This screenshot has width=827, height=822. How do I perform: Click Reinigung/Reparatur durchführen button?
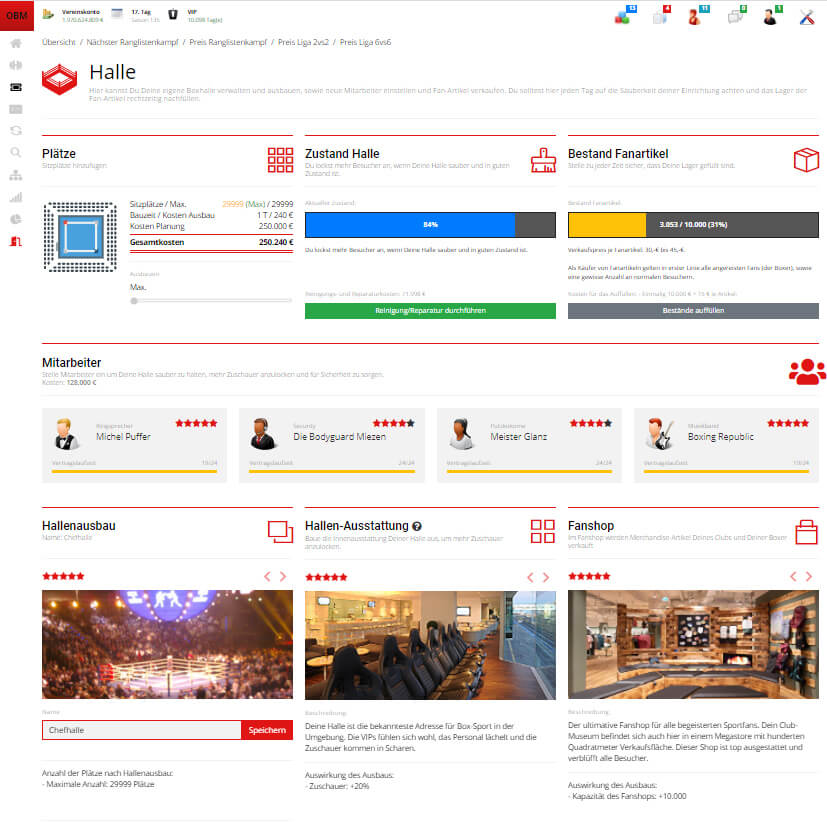click(x=430, y=311)
